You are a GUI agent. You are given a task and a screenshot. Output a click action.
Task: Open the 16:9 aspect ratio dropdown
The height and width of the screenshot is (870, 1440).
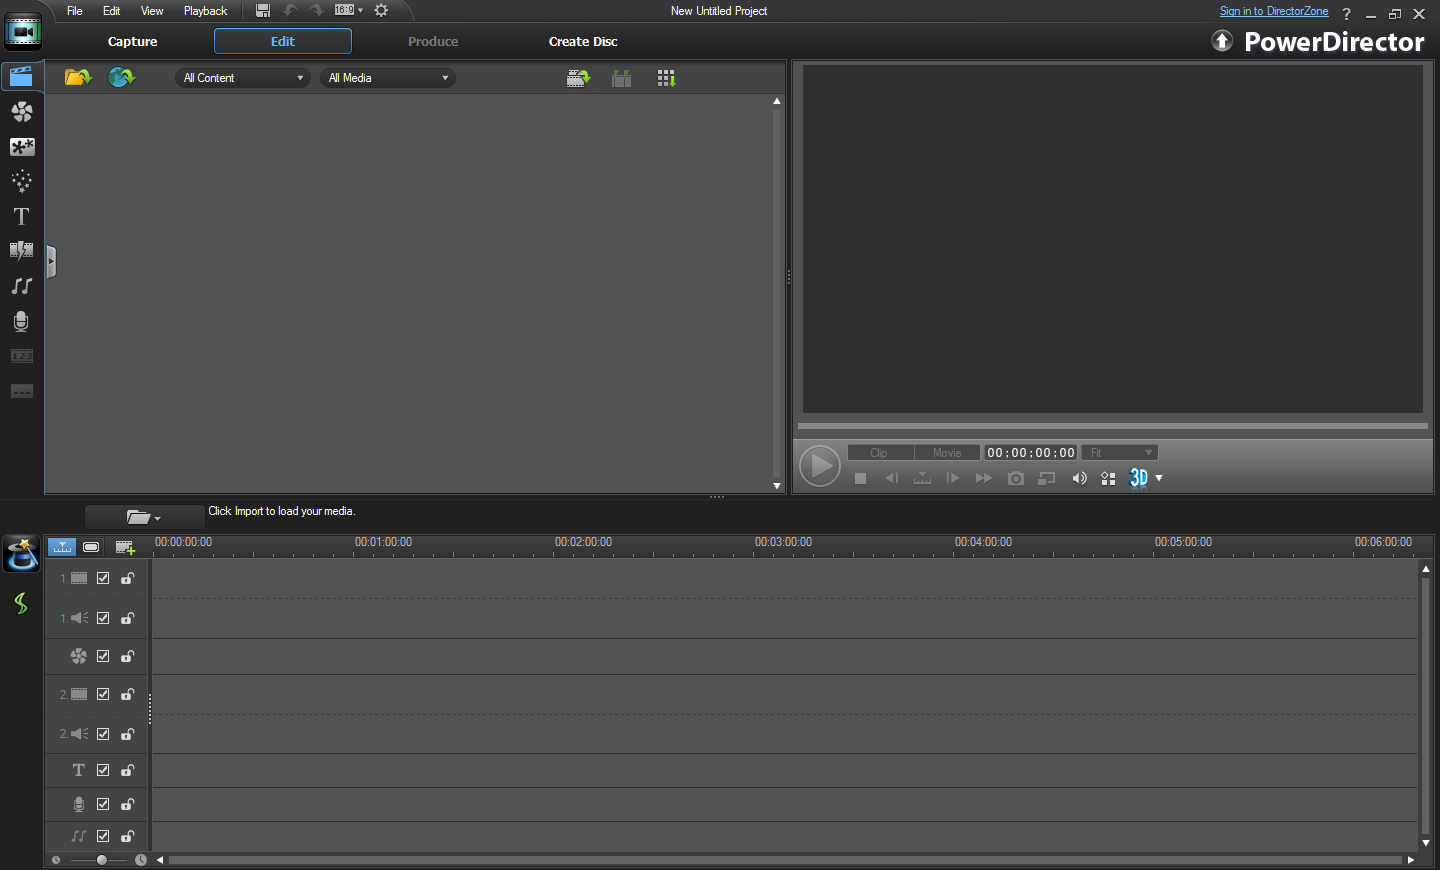(x=348, y=10)
